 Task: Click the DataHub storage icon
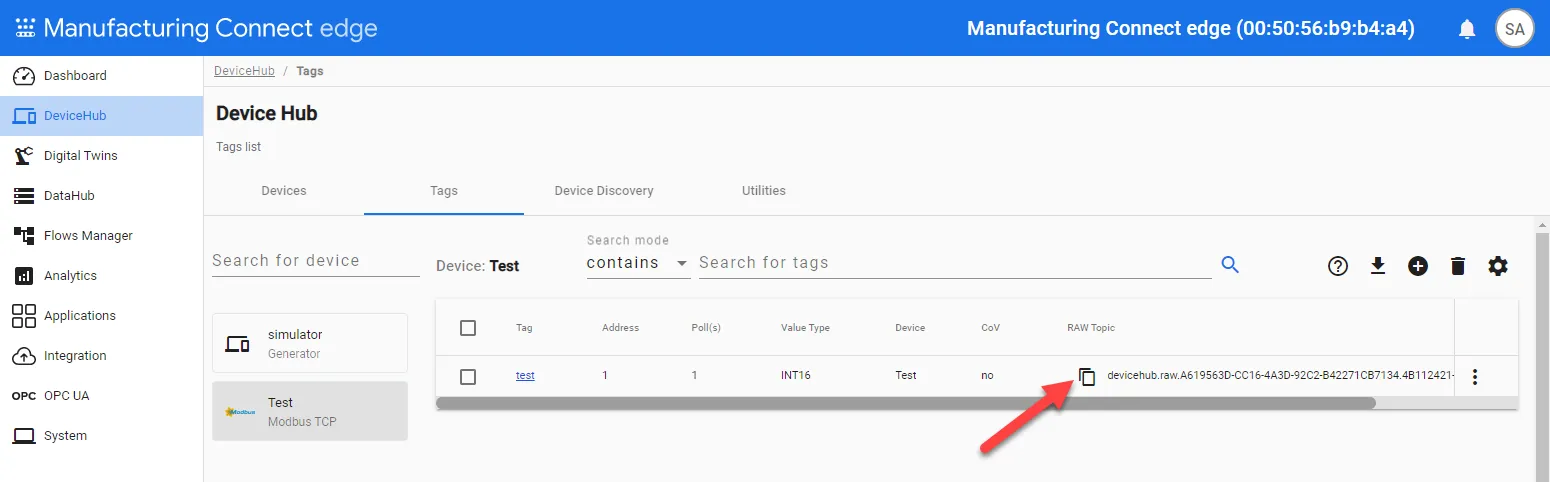click(24, 196)
